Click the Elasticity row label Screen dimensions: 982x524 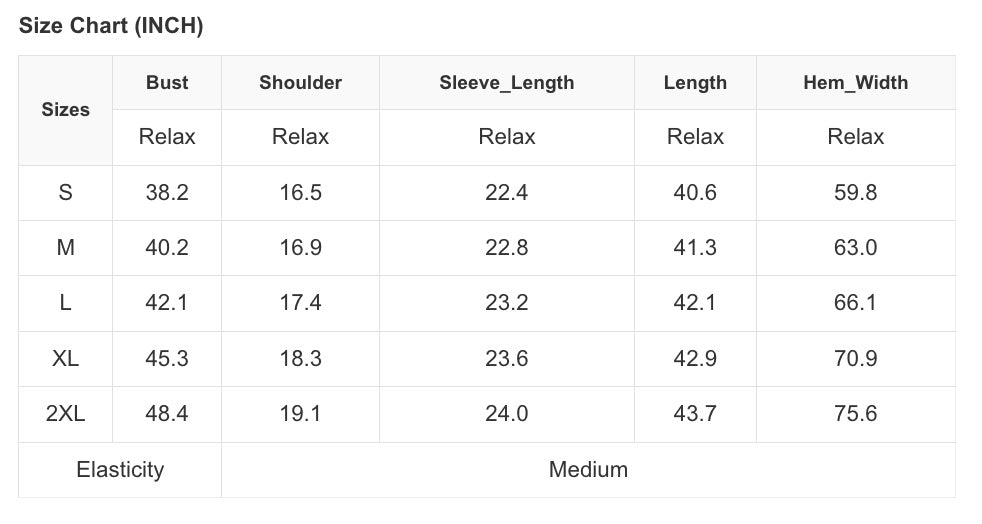point(120,469)
